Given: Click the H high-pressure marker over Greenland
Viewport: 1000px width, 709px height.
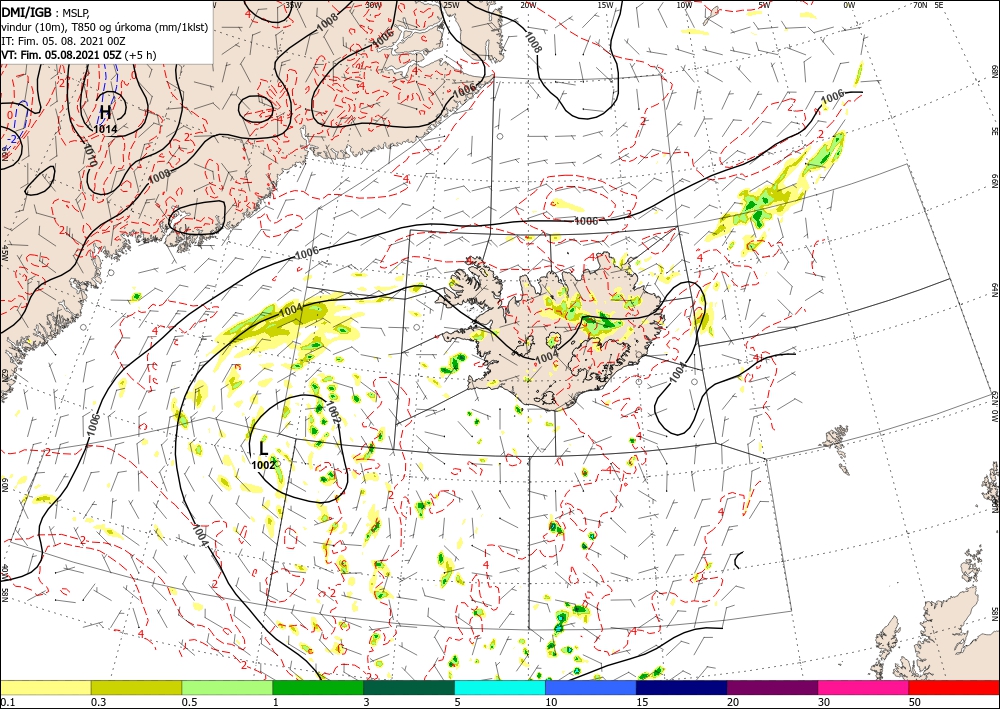Looking at the screenshot, I should tap(105, 112).
